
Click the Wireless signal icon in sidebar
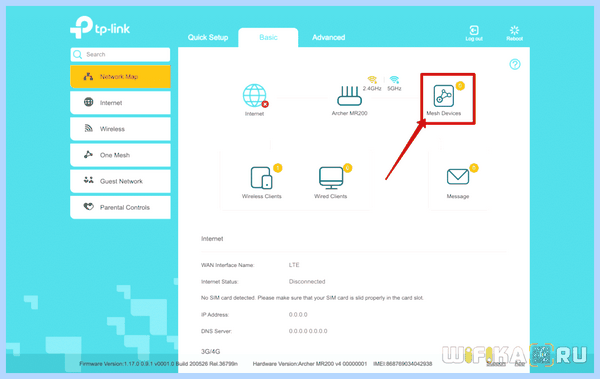(88, 128)
